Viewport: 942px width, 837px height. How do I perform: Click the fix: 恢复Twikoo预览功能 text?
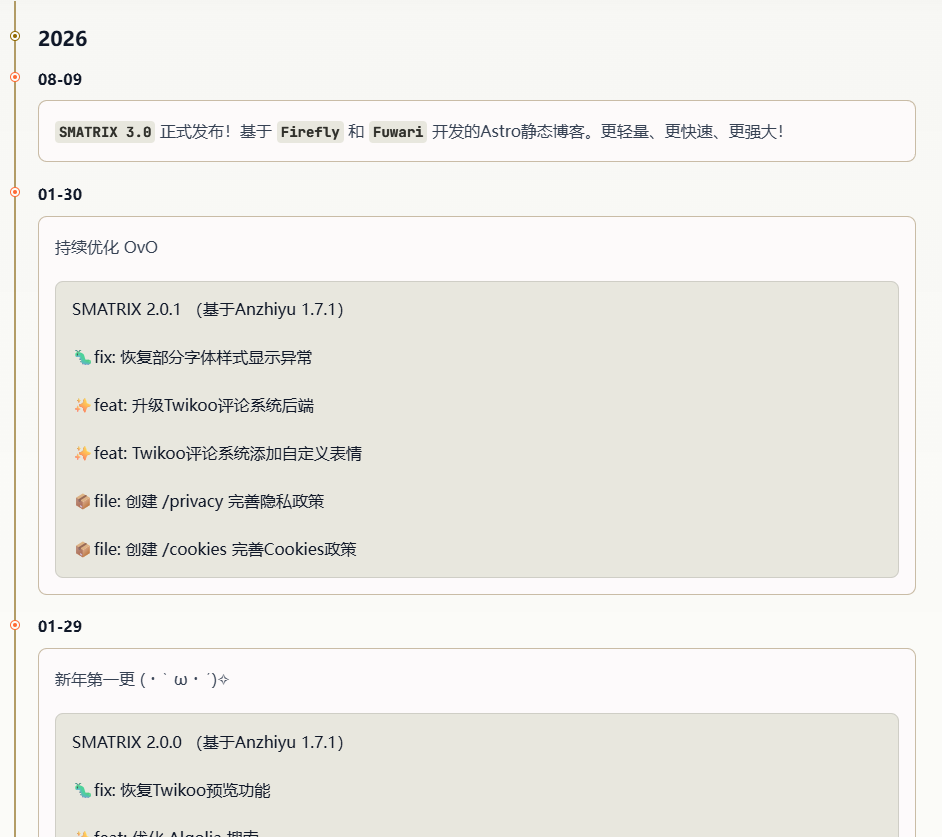[x=183, y=790]
